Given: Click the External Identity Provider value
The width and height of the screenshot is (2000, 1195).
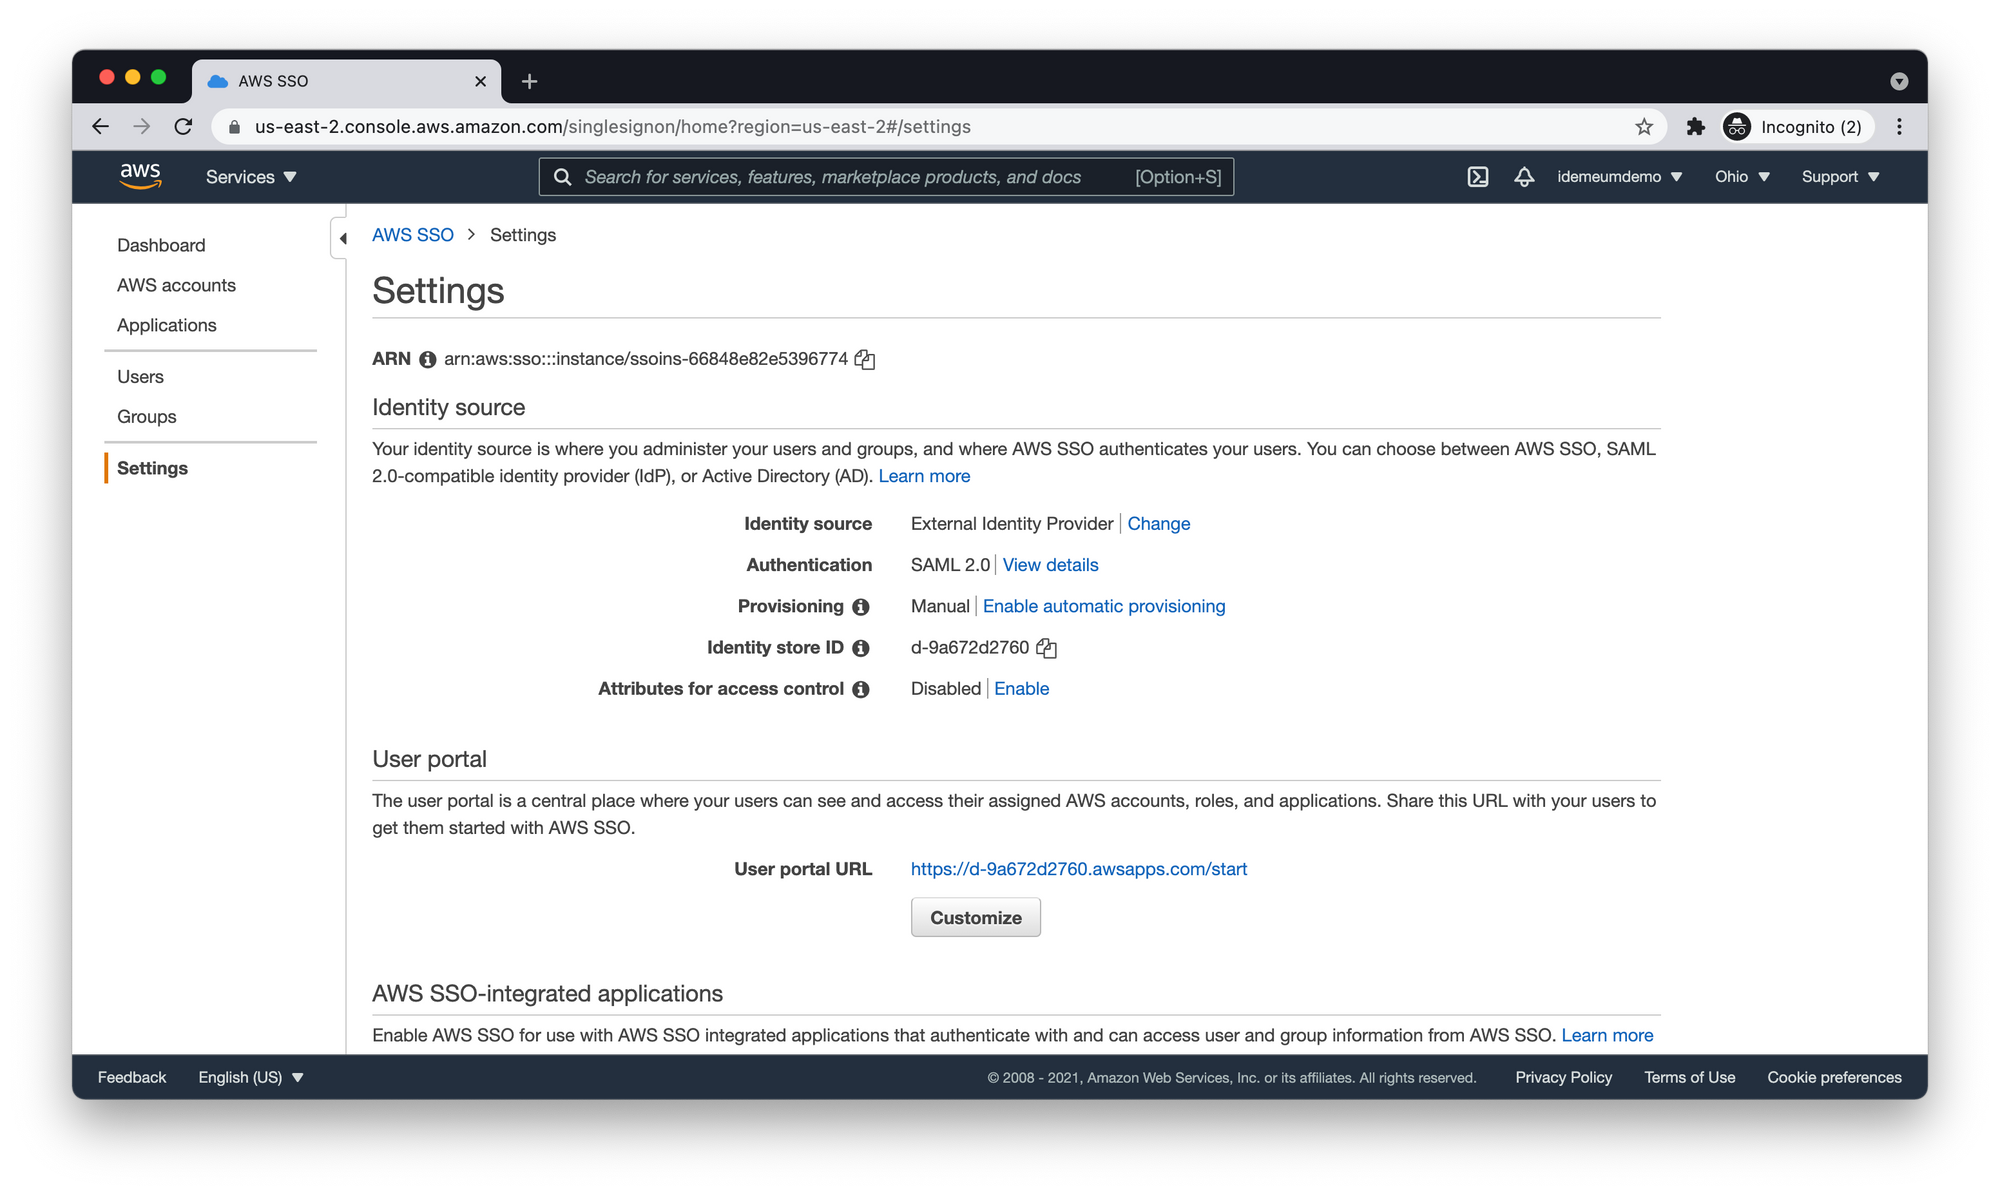Looking at the screenshot, I should pos(1012,524).
